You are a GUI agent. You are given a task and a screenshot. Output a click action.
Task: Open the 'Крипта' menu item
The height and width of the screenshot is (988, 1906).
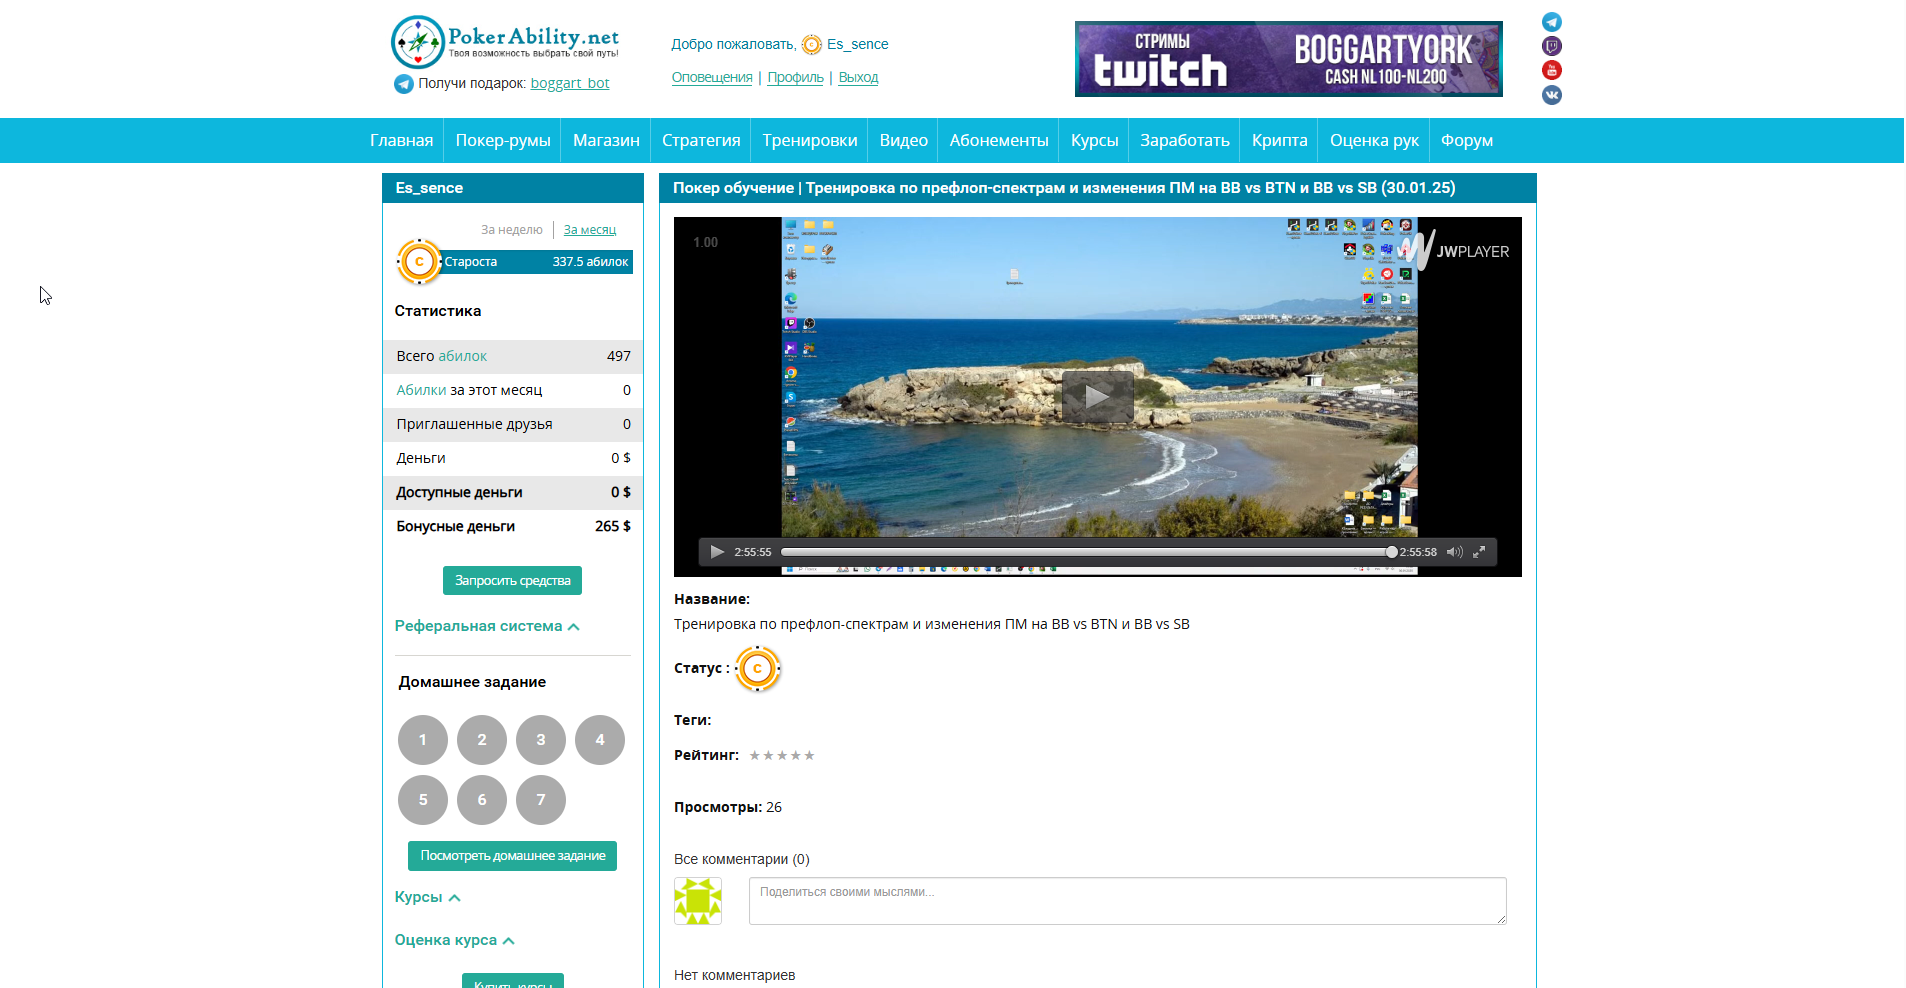click(x=1280, y=141)
